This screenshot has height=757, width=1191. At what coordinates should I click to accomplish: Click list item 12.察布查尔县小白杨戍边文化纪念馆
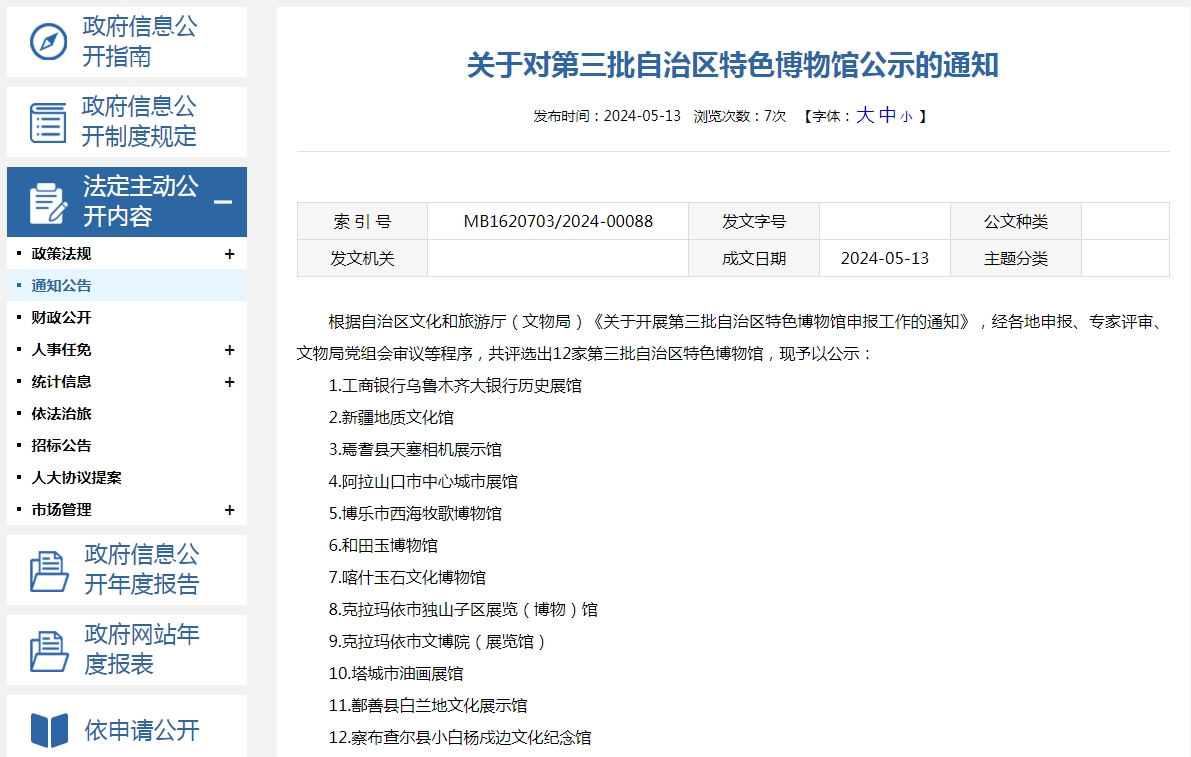click(x=460, y=737)
